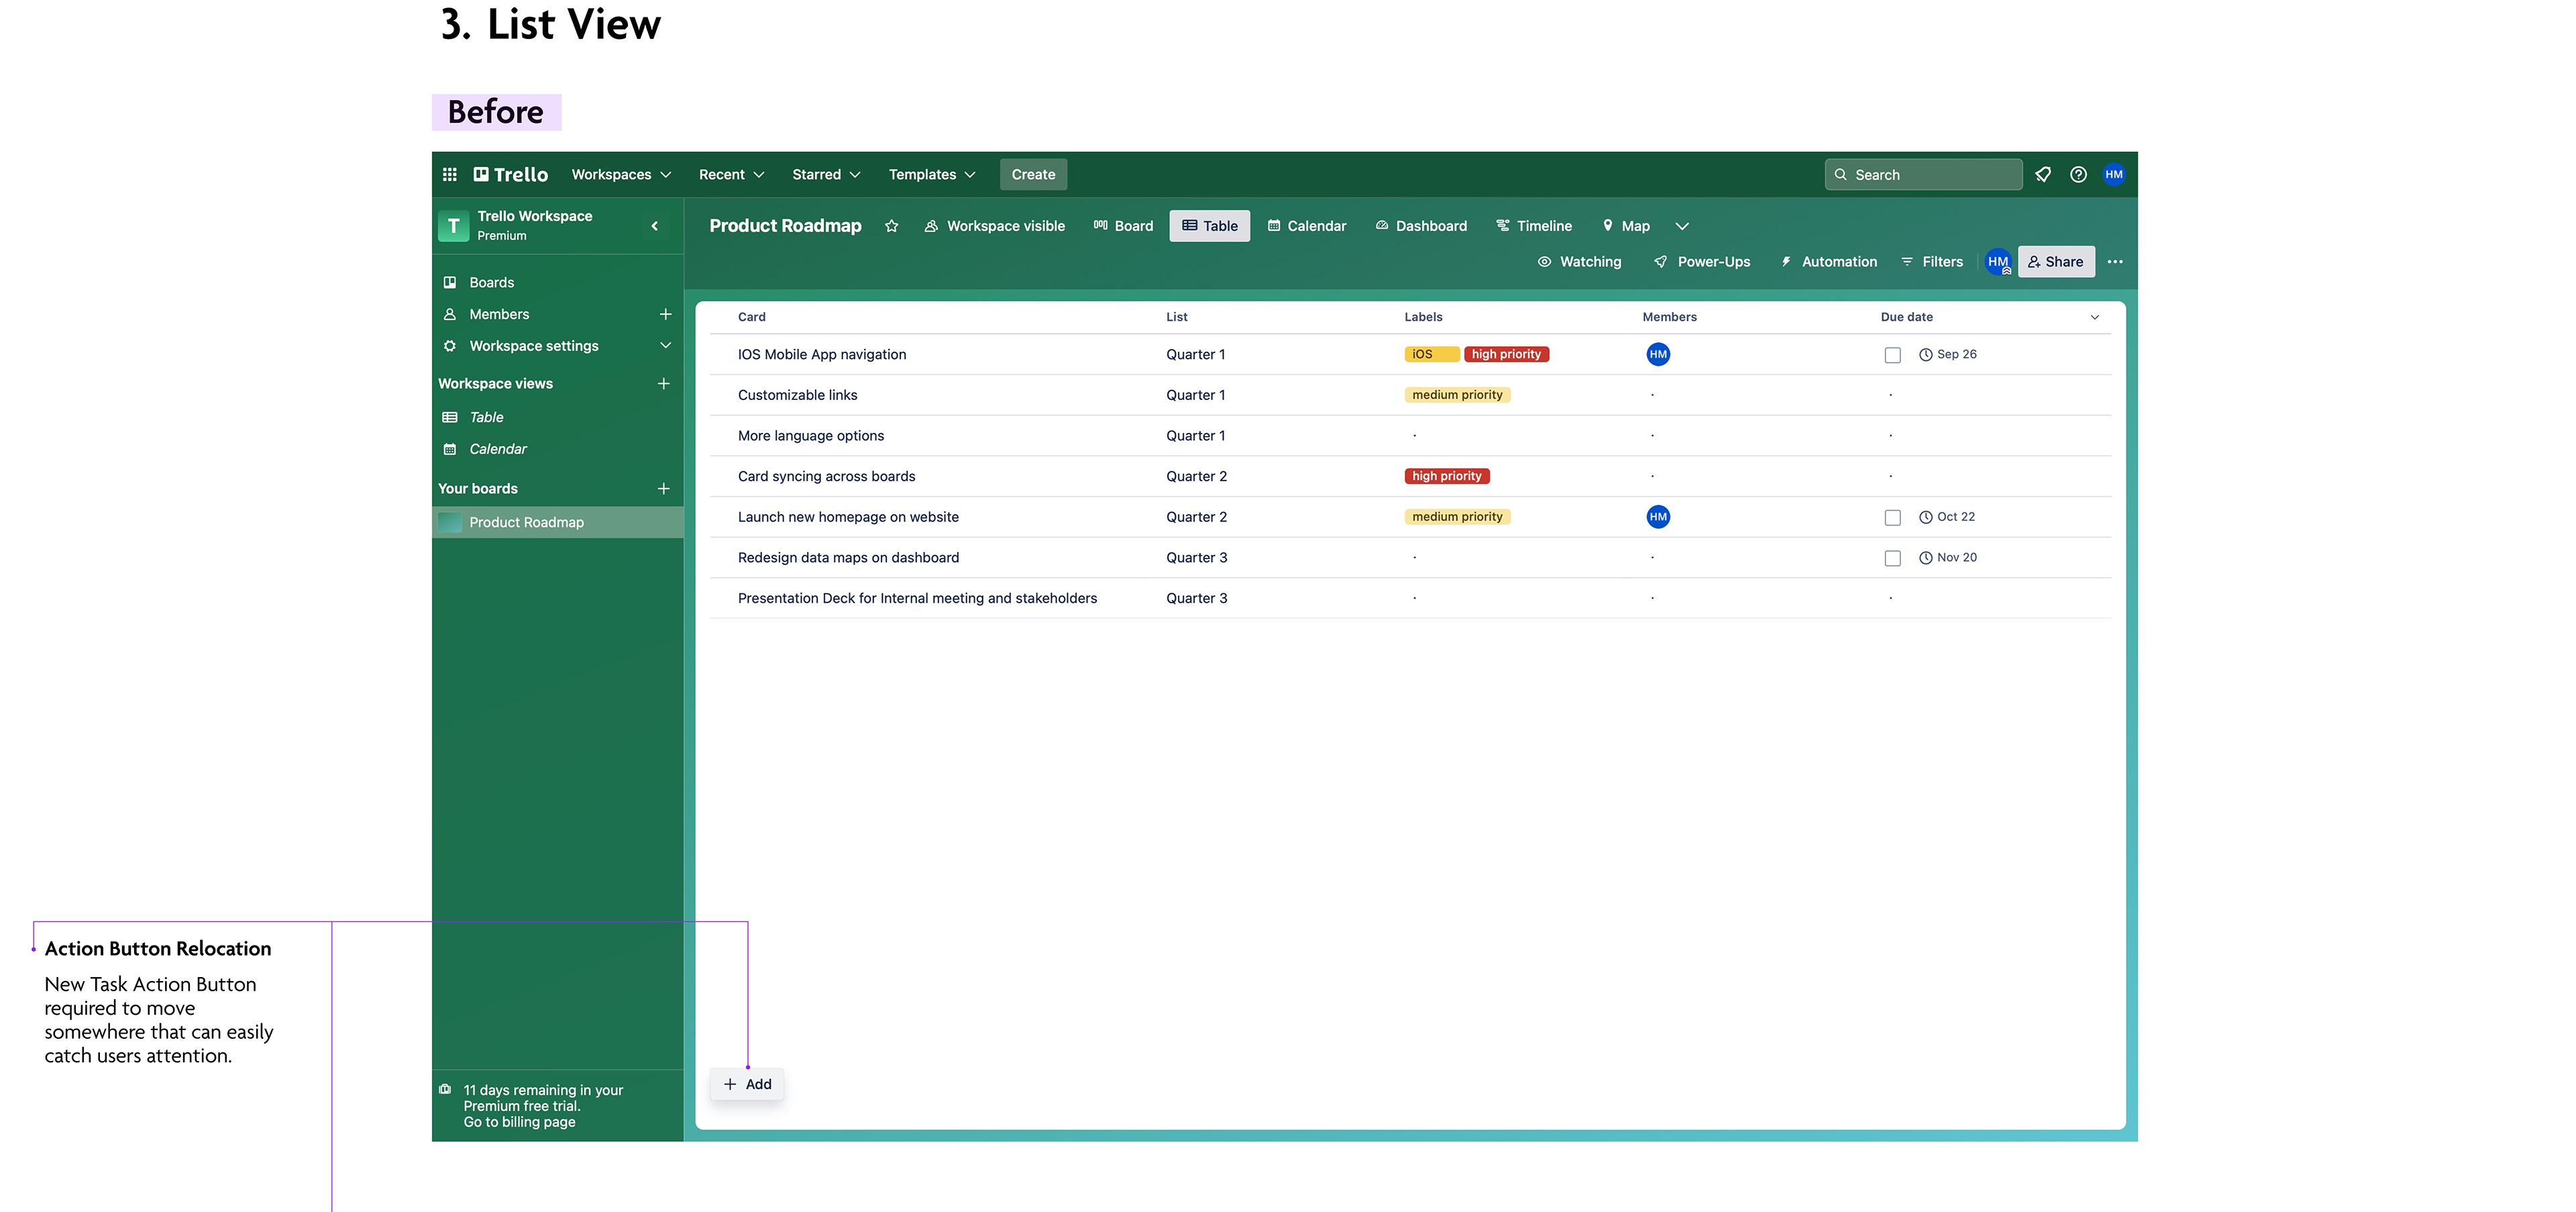Image resolution: width=2576 pixels, height=1212 pixels.
Task: Expand the Starred dropdown
Action: tap(826, 174)
